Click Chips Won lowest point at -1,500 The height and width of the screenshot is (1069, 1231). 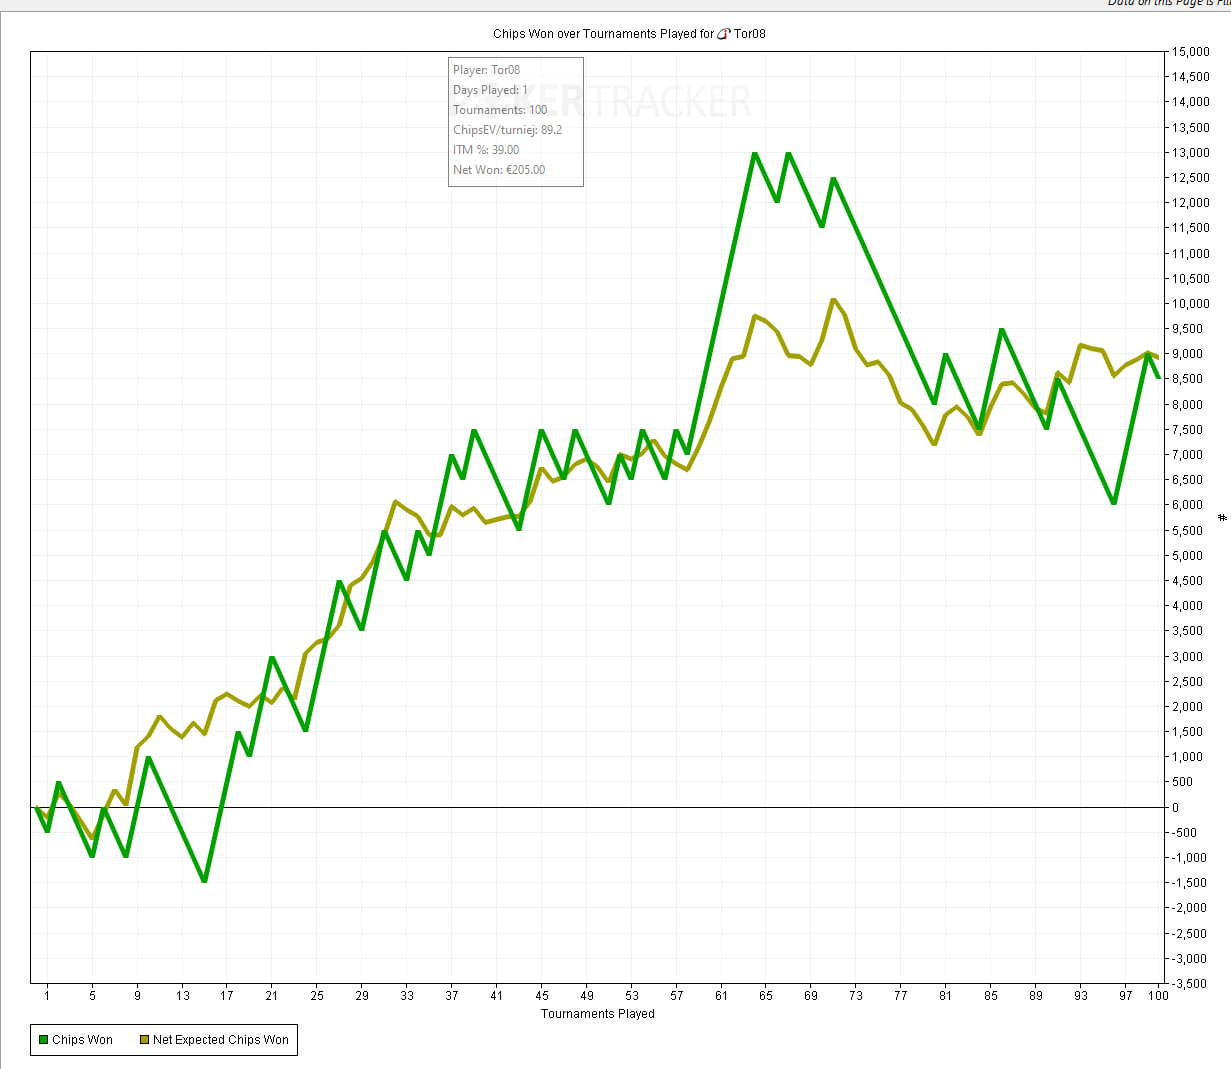click(x=204, y=881)
